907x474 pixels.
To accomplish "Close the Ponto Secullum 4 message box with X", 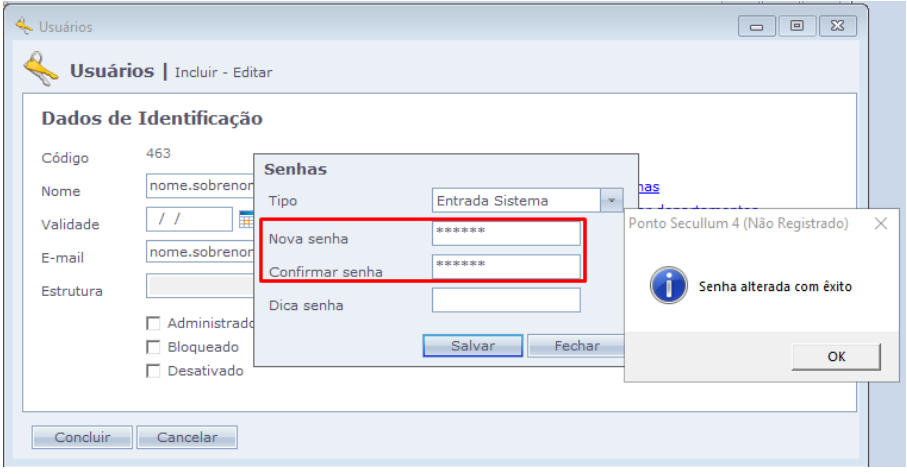I will pos(880,224).
